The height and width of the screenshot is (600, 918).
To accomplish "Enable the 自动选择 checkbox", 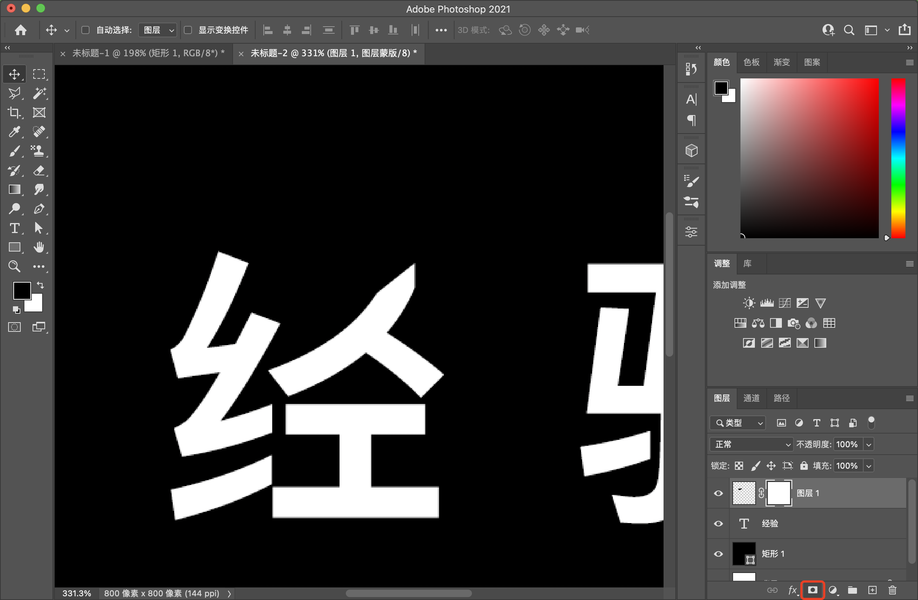I will point(85,30).
